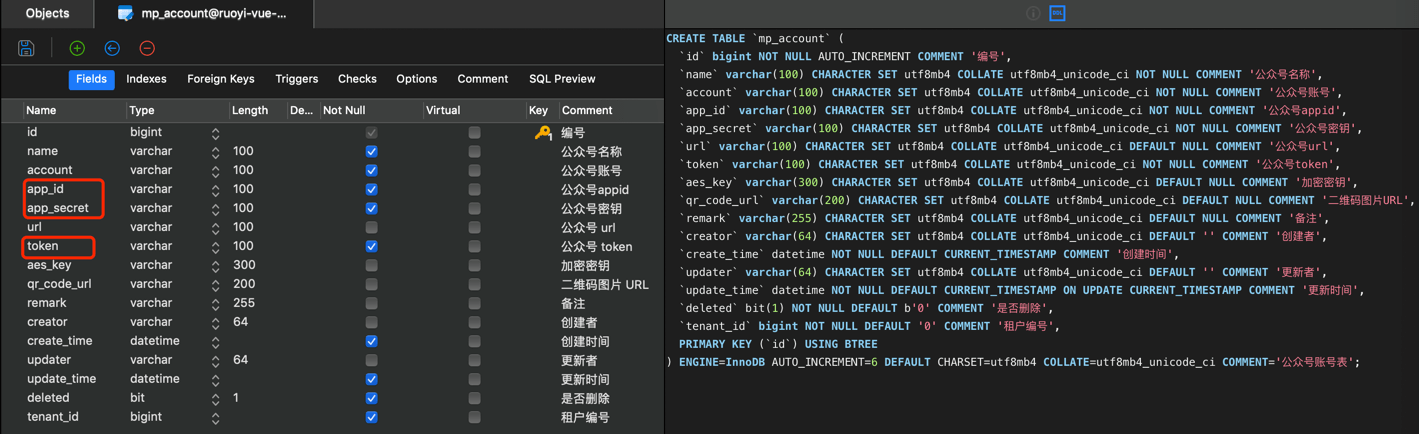The width and height of the screenshot is (1419, 434).
Task: Open the SQL Preview tab
Action: [x=562, y=79]
